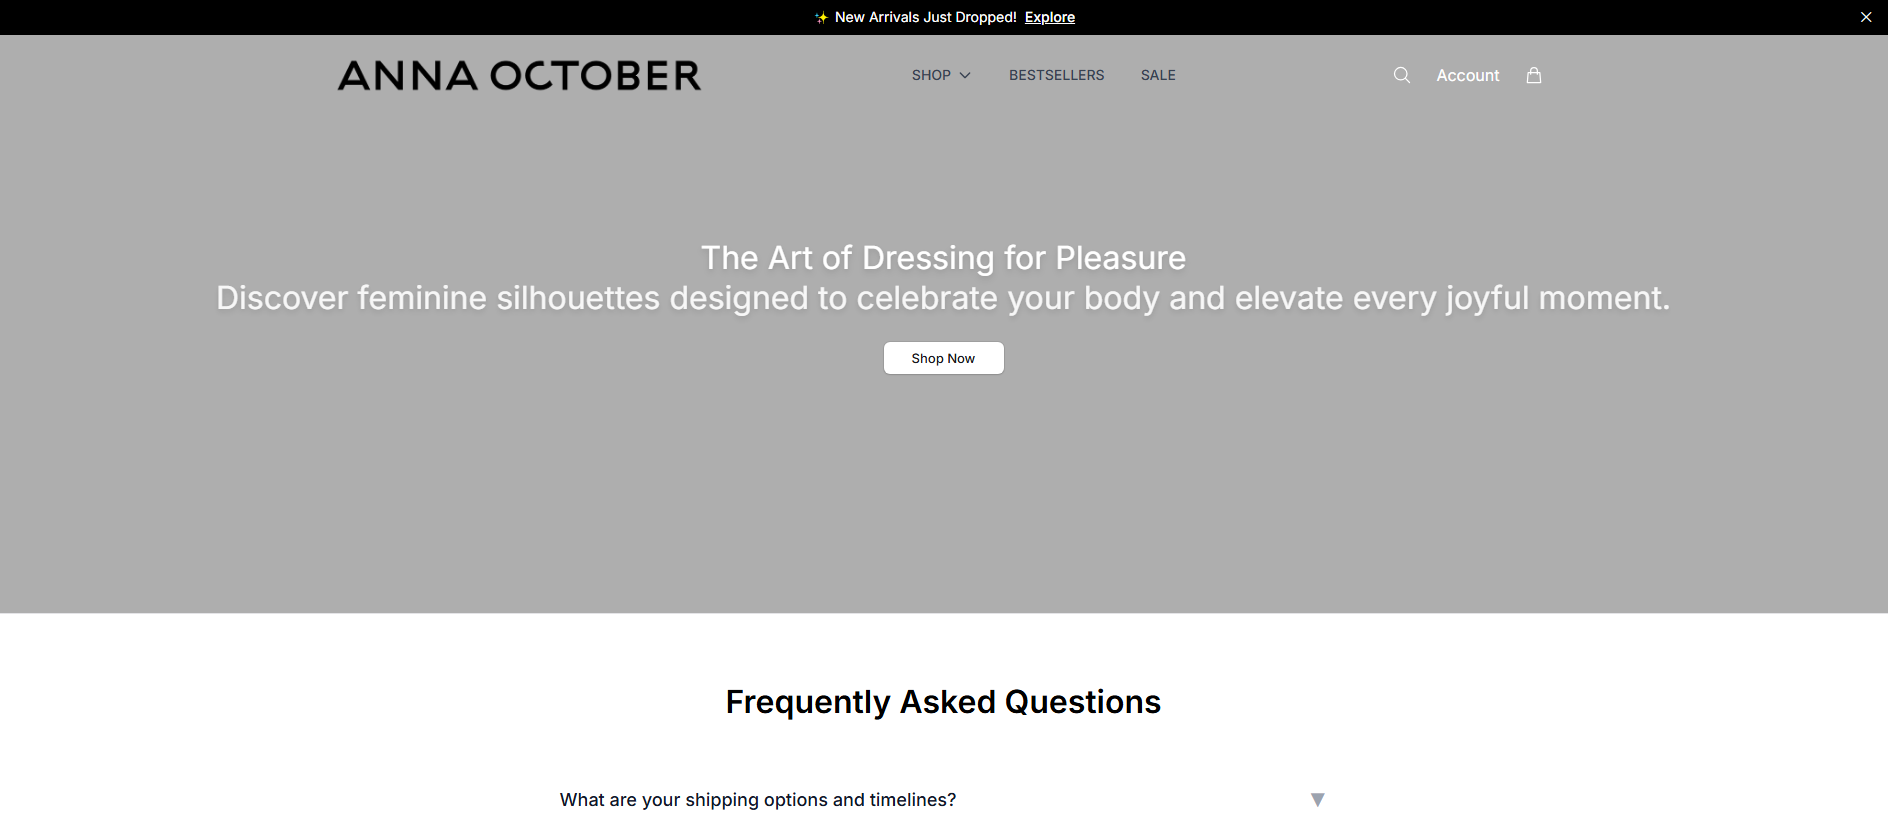Click the Frequently Asked Questions heading
Viewport: 1888px width, 818px height.
coord(943,702)
